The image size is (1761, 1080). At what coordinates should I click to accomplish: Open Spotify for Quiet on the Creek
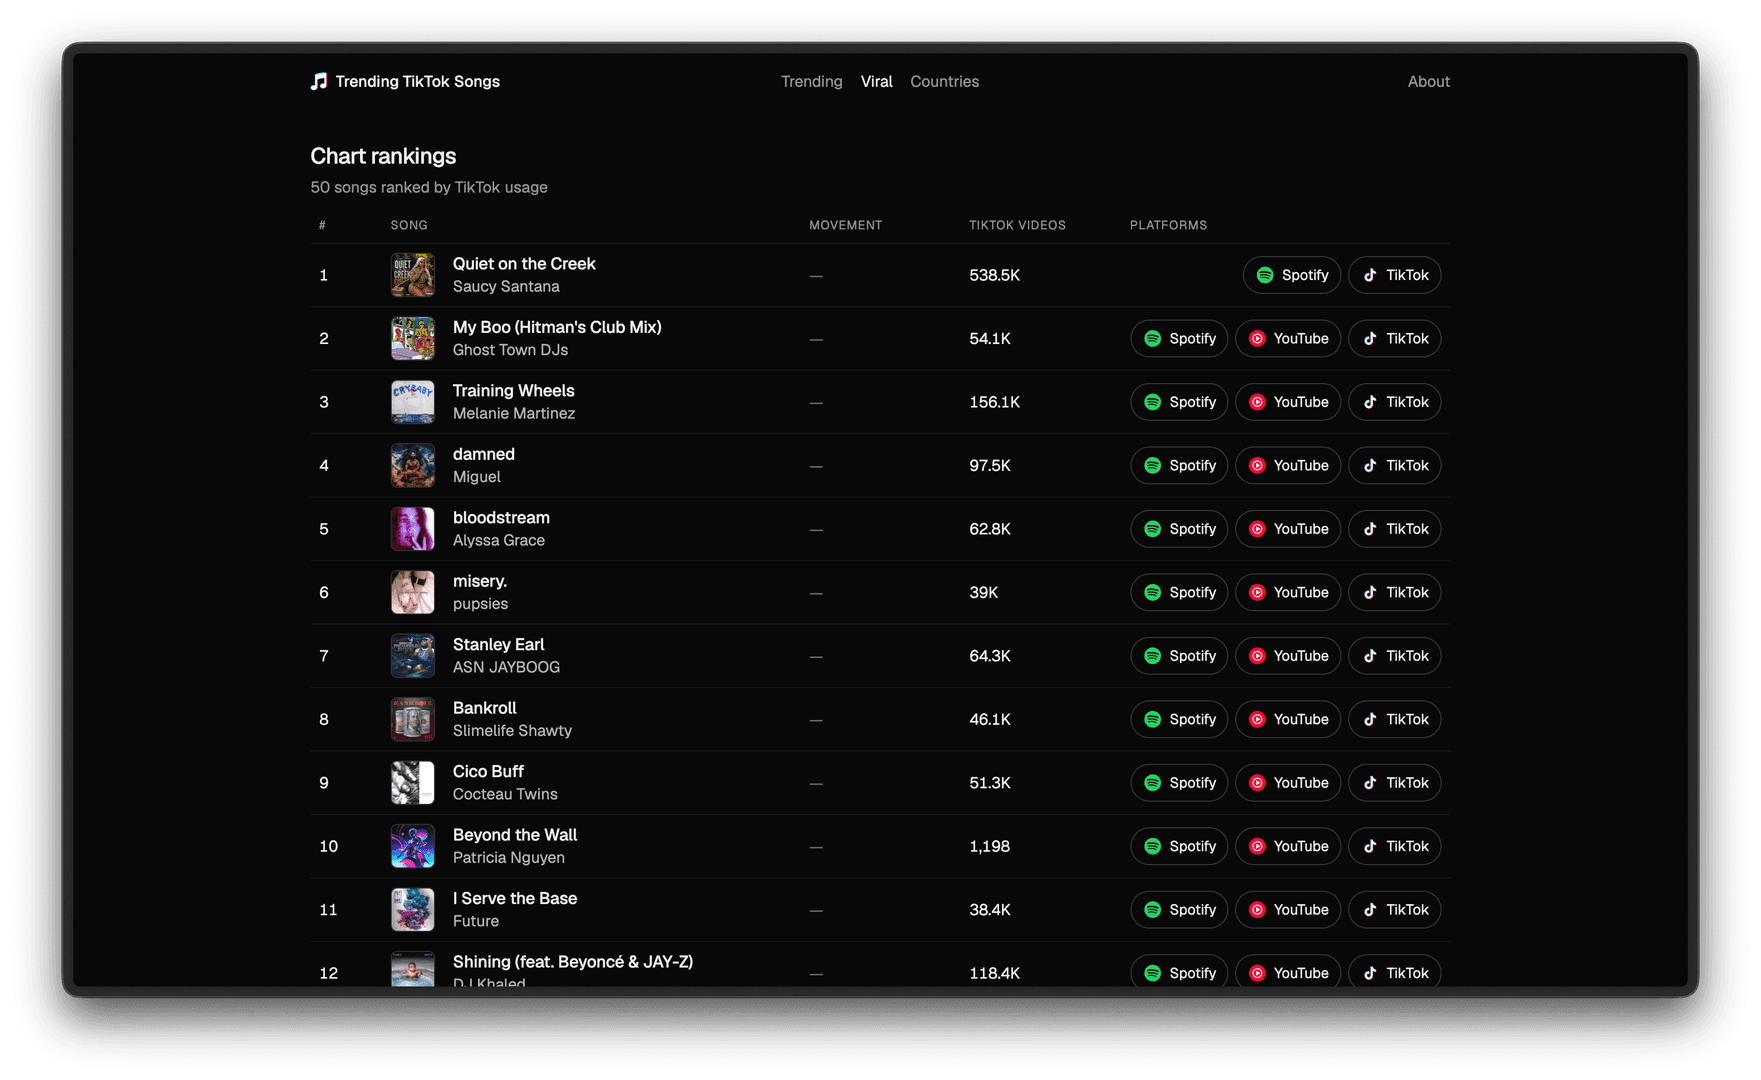[1291, 275]
